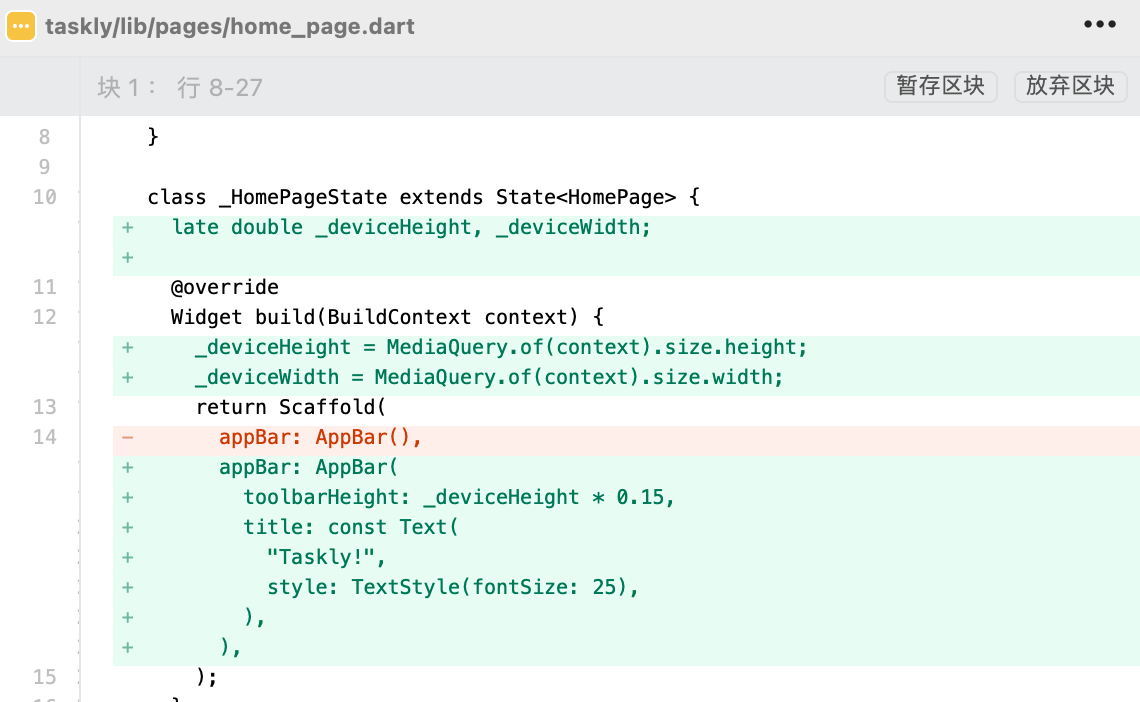Select added line 'late double _deviceHeight, _deviceWidth;'
The image size is (1140, 702).
[411, 227]
